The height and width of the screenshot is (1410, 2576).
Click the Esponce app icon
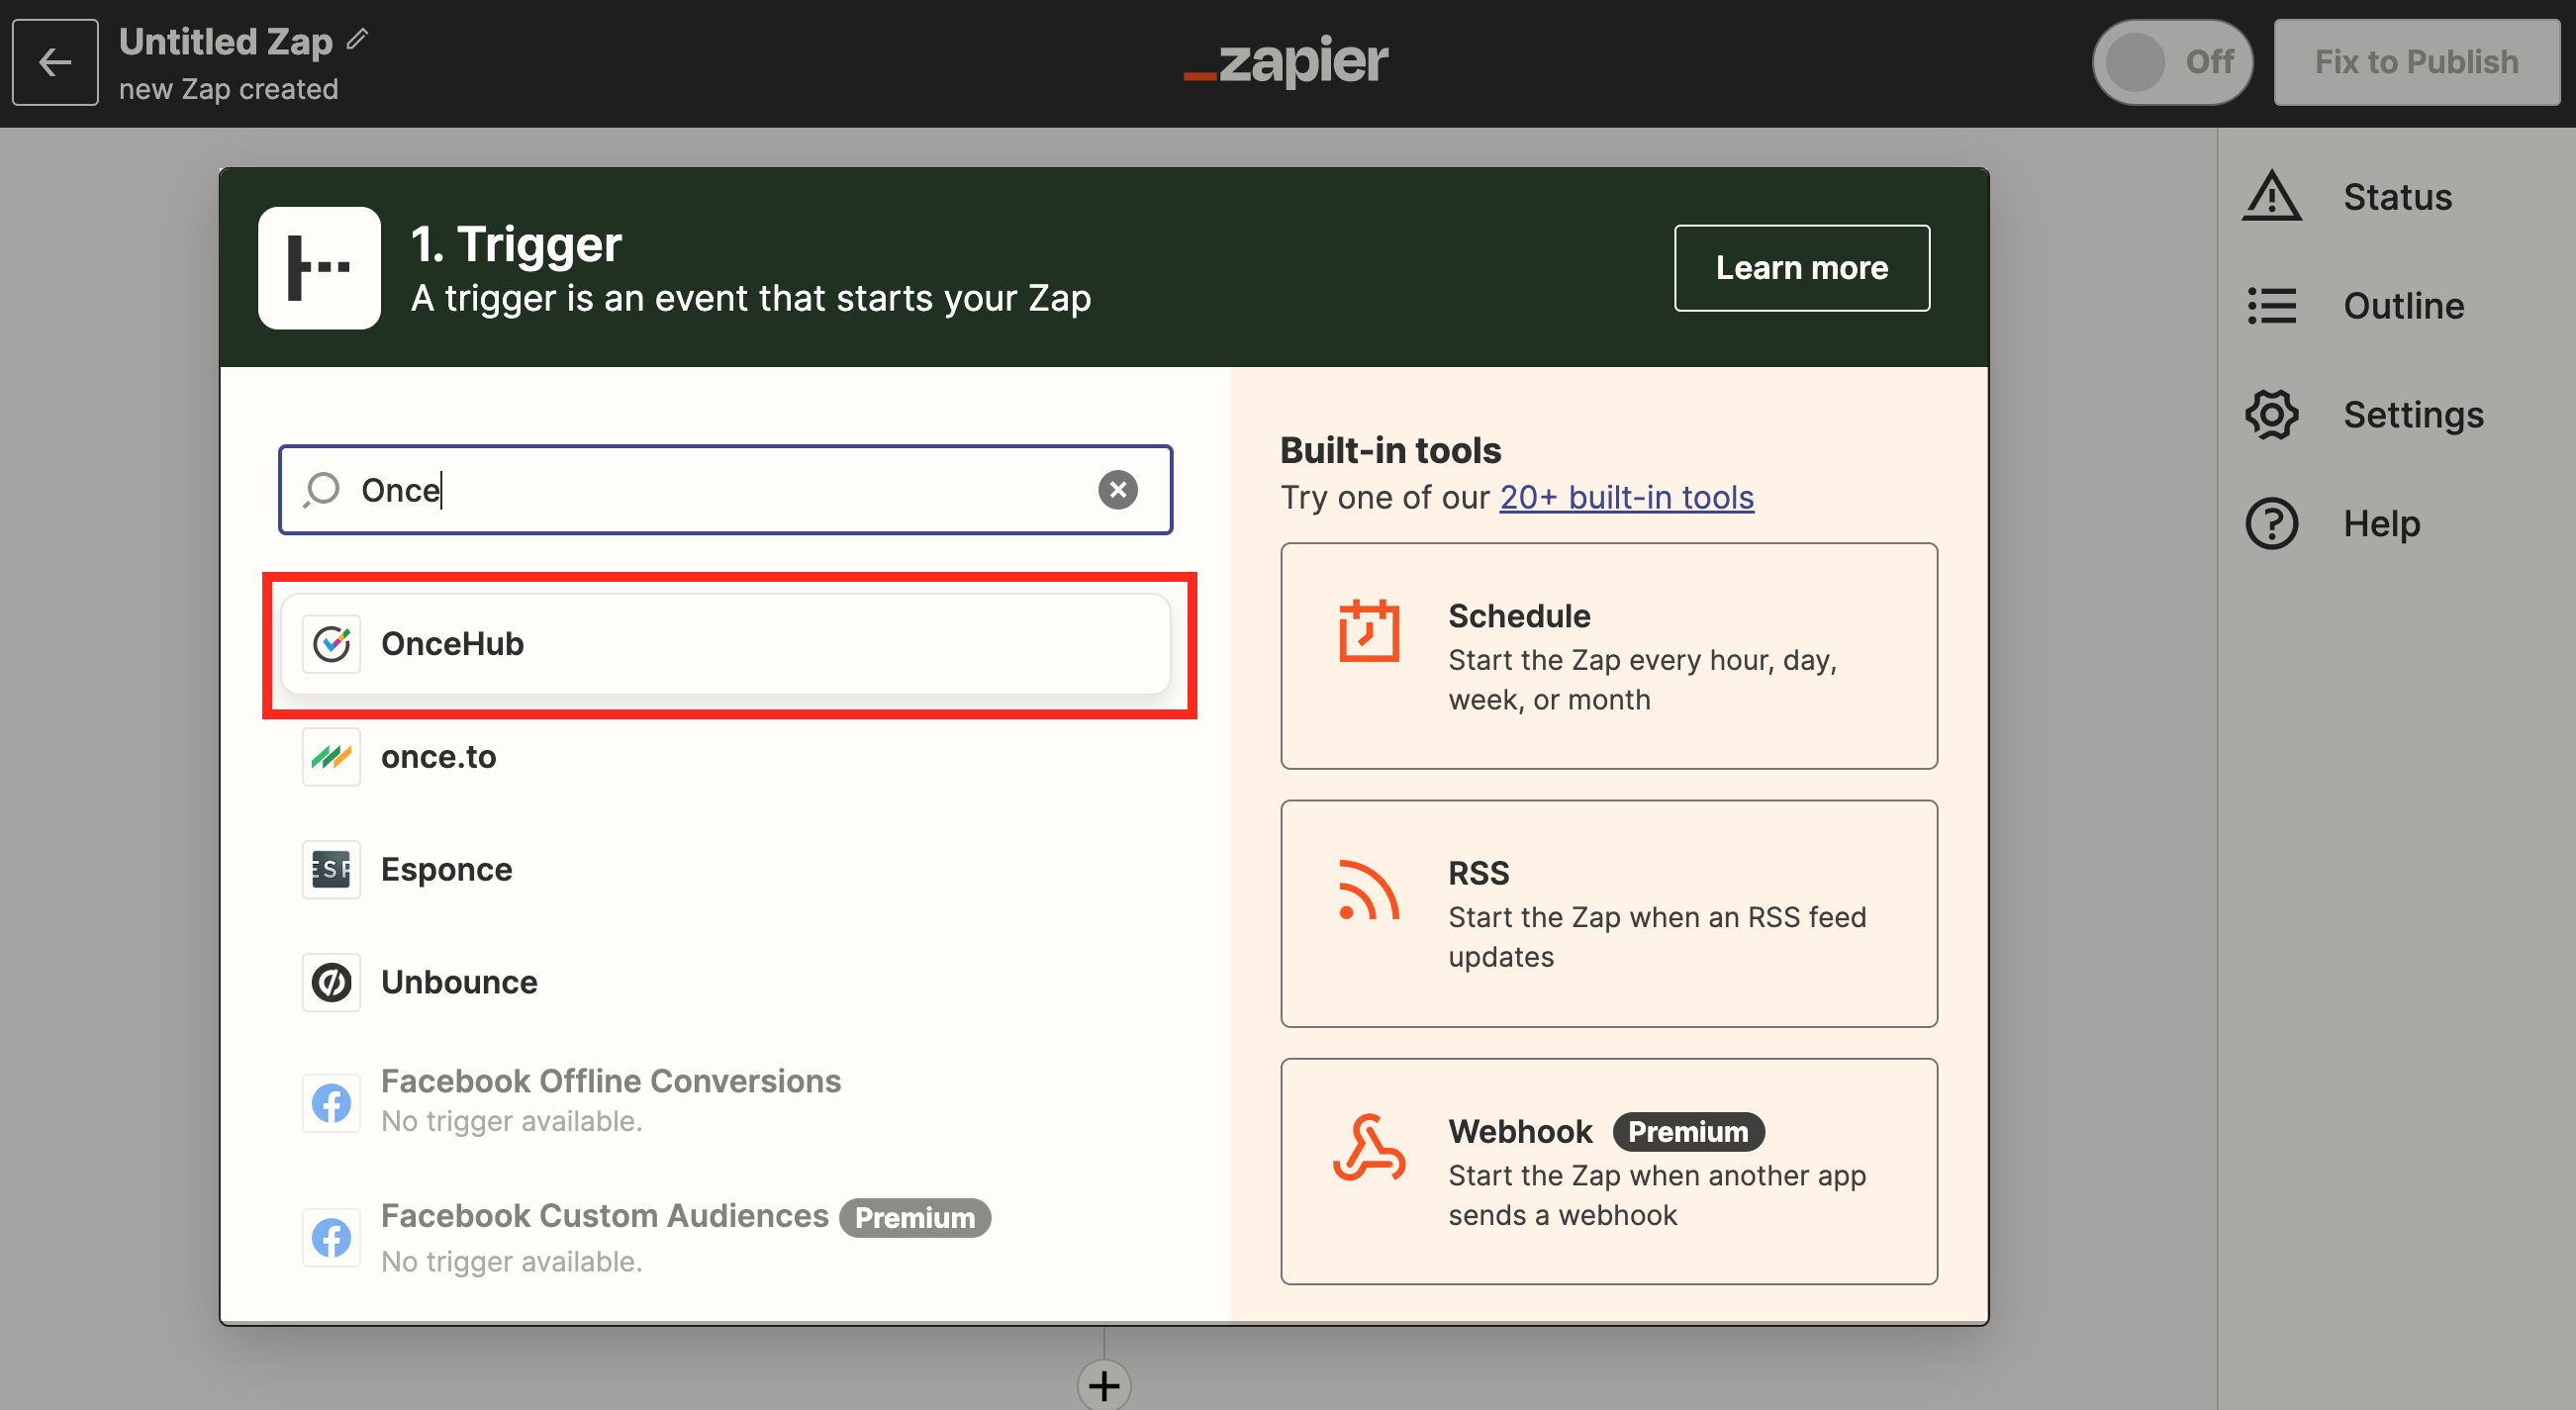(331, 870)
